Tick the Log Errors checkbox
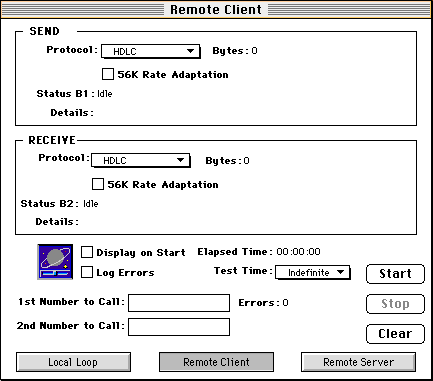 coord(87,272)
